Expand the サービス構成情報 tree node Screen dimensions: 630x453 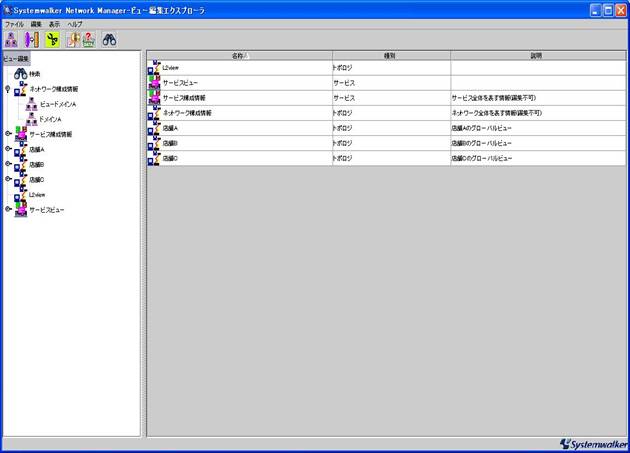click(8, 133)
